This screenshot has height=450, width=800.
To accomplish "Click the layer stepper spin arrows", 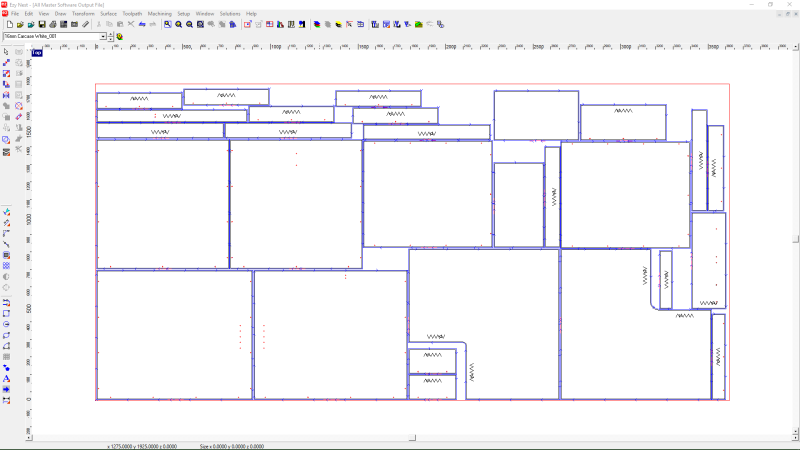I will pos(111,36).
